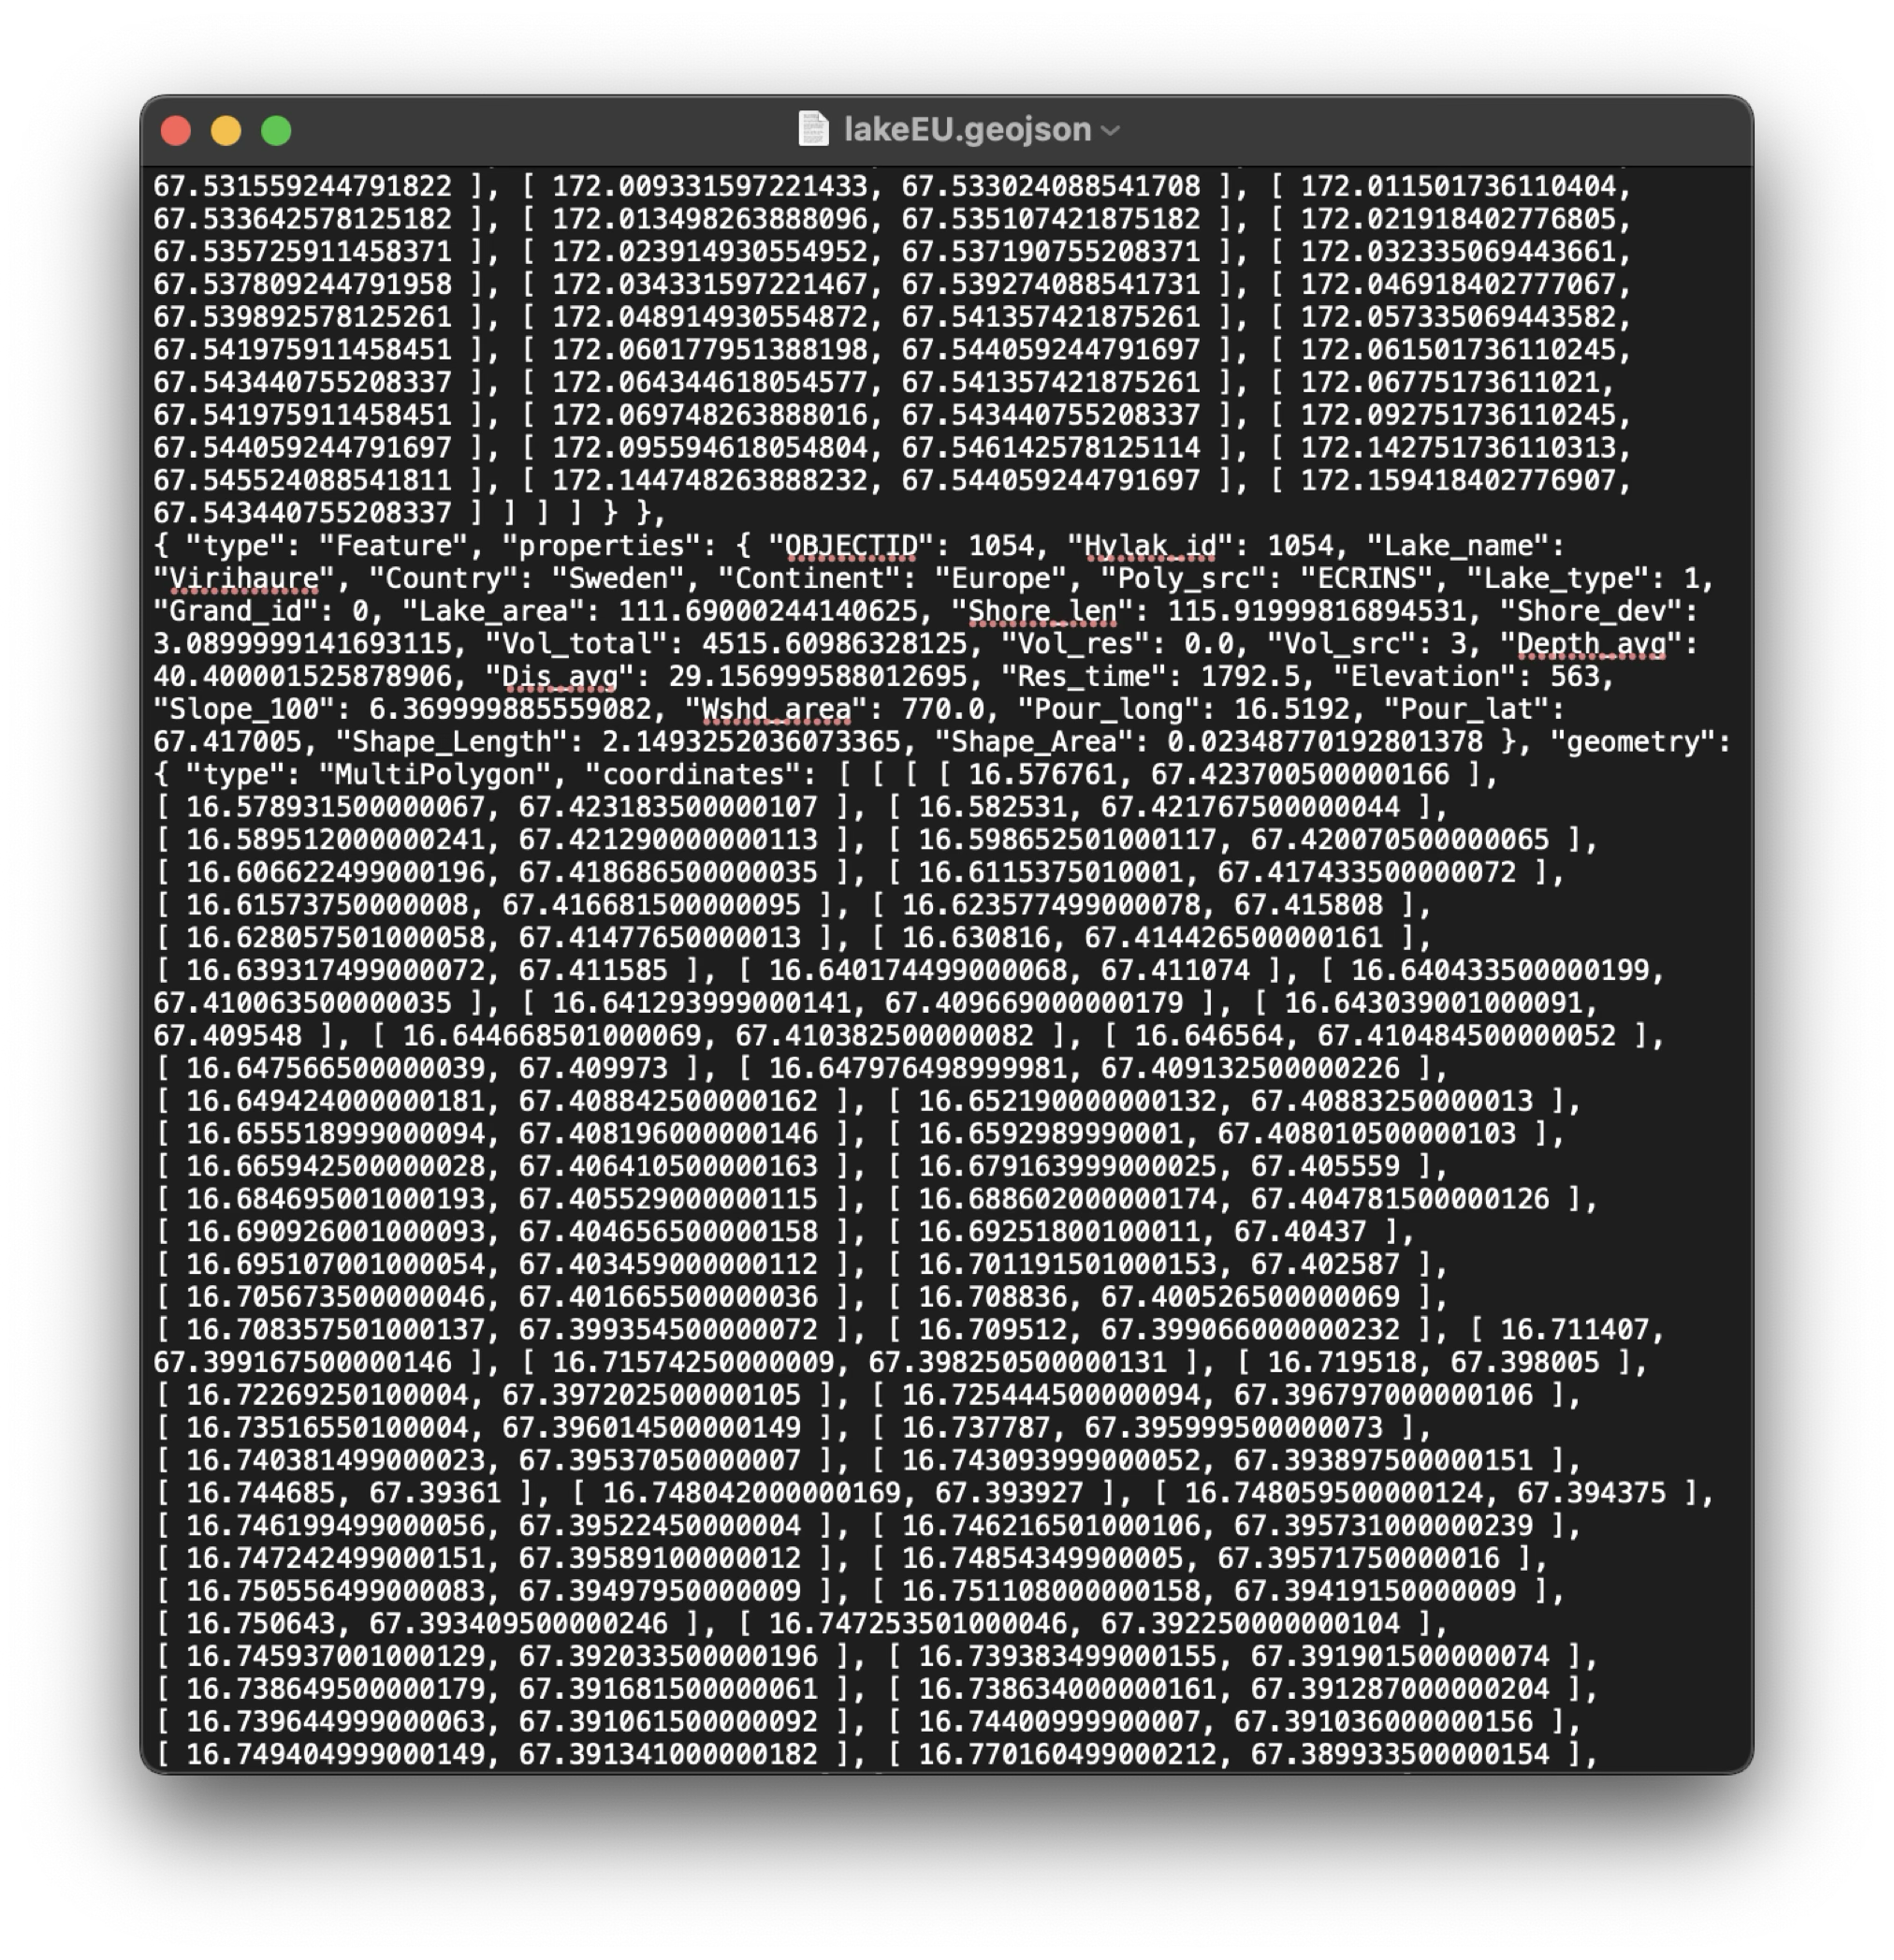Click the Res_time value 1792.5
This screenshot has width=1894, height=1960.
1250,677
